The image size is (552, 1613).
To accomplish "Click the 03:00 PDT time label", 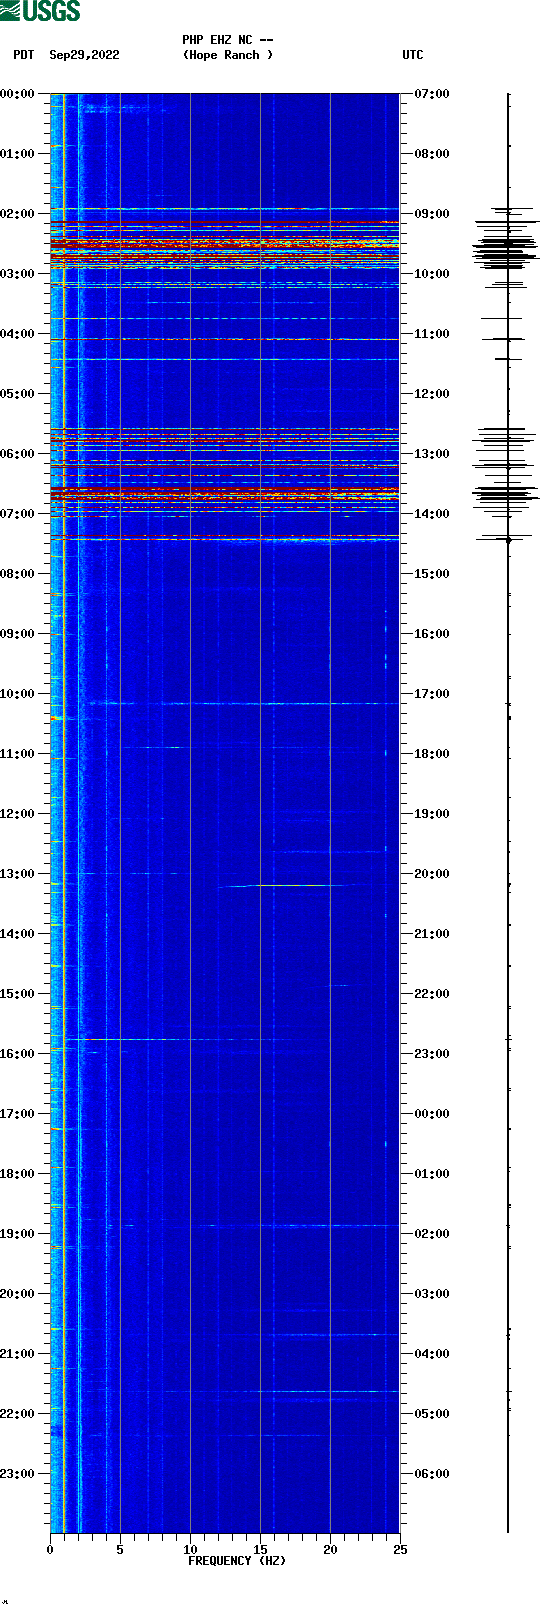I will [17, 274].
